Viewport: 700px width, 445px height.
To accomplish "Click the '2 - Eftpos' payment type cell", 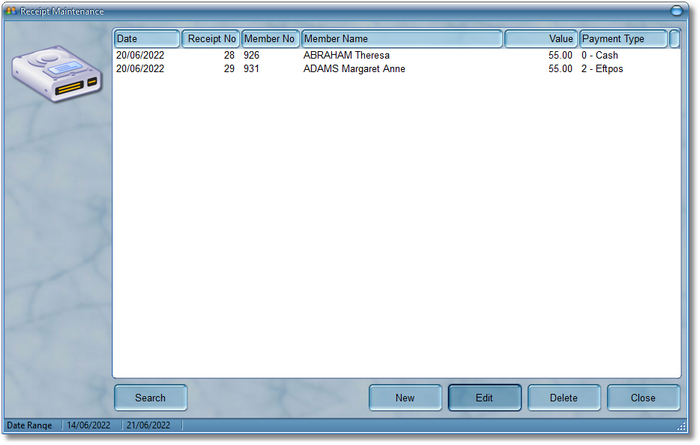I will (x=602, y=69).
